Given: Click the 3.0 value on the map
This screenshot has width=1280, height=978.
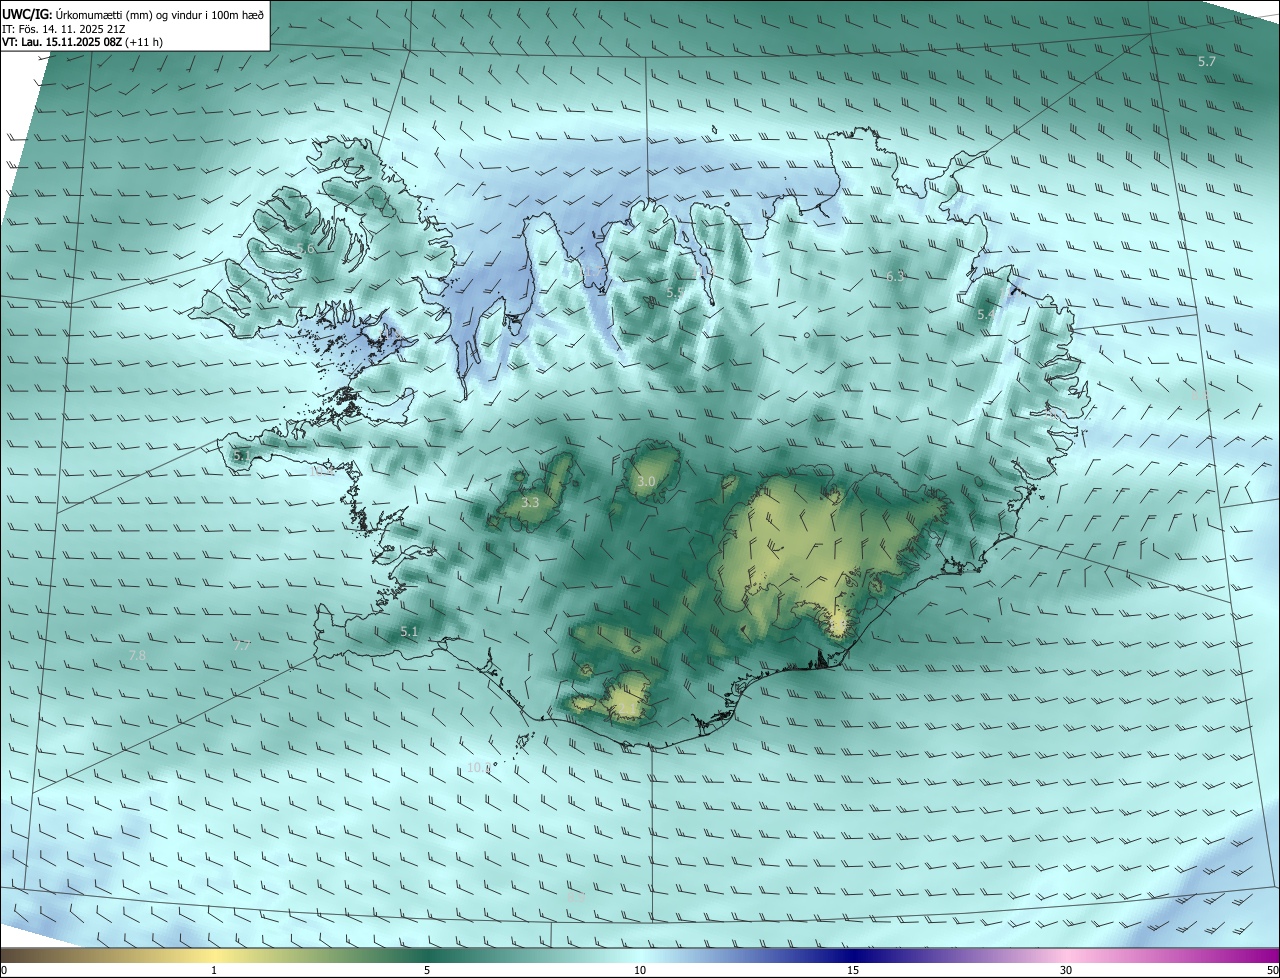Looking at the screenshot, I should [646, 482].
